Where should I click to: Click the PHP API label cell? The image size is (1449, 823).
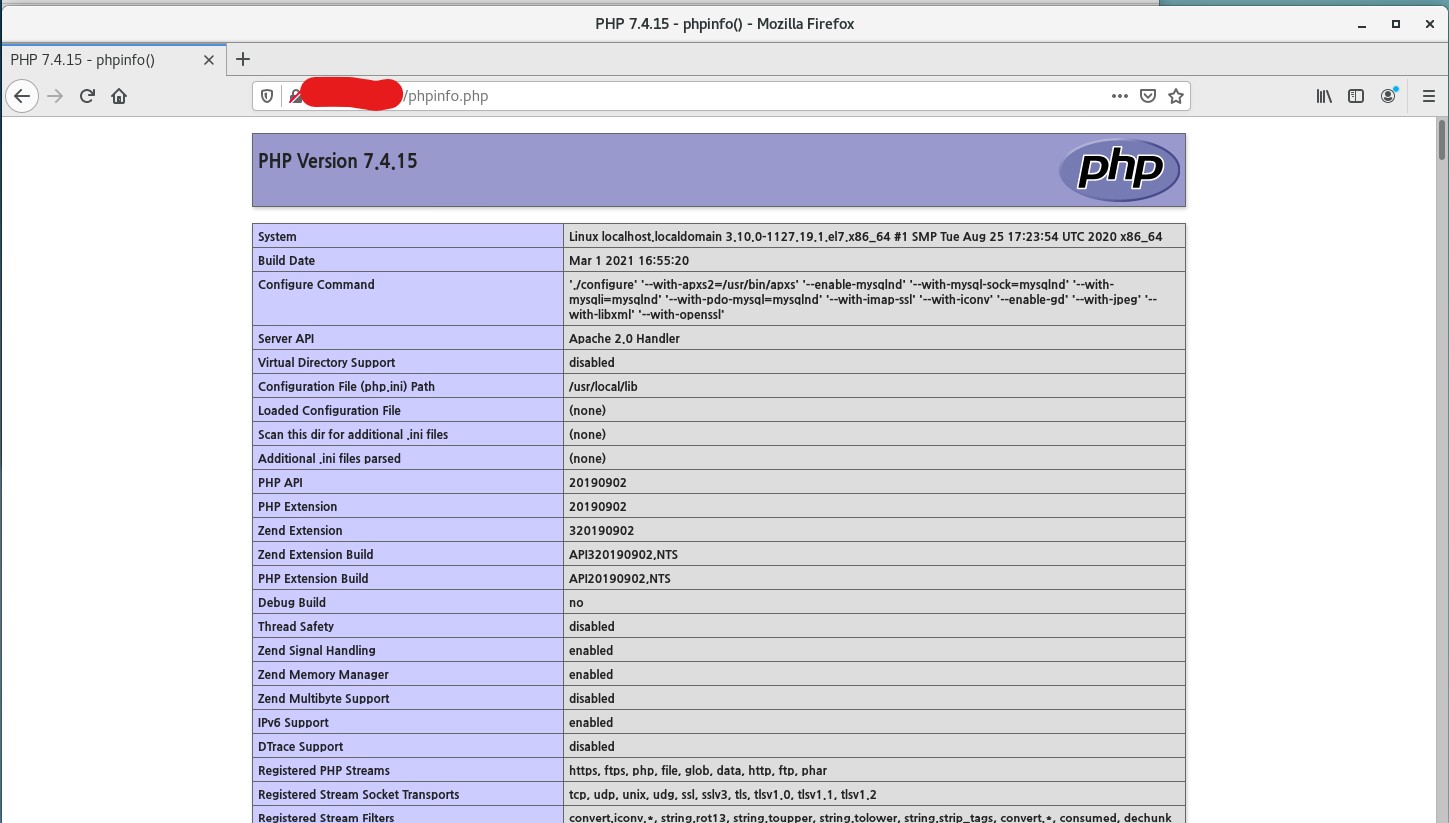click(x=408, y=483)
